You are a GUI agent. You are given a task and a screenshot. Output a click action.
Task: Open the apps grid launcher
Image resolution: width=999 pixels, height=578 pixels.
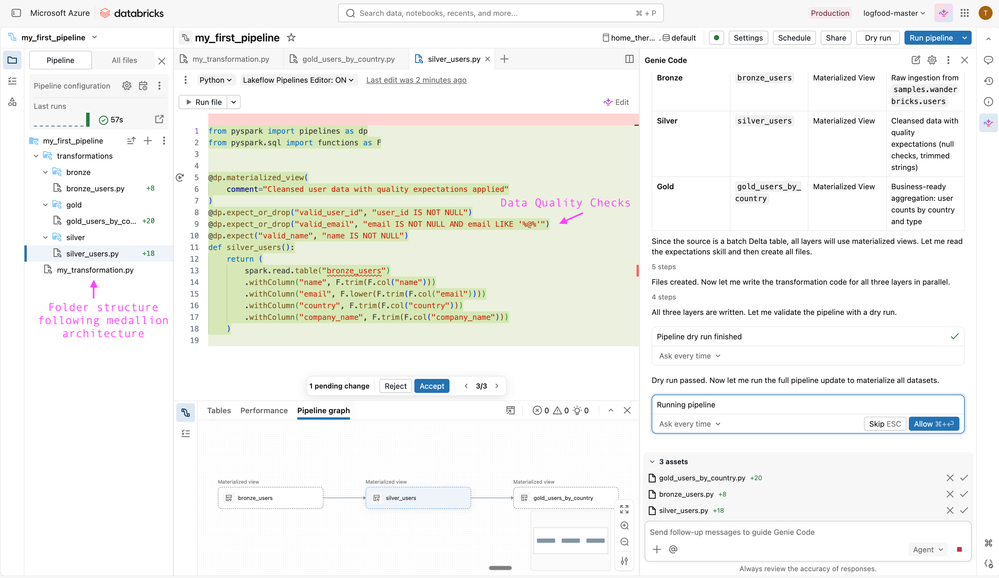click(x=965, y=13)
